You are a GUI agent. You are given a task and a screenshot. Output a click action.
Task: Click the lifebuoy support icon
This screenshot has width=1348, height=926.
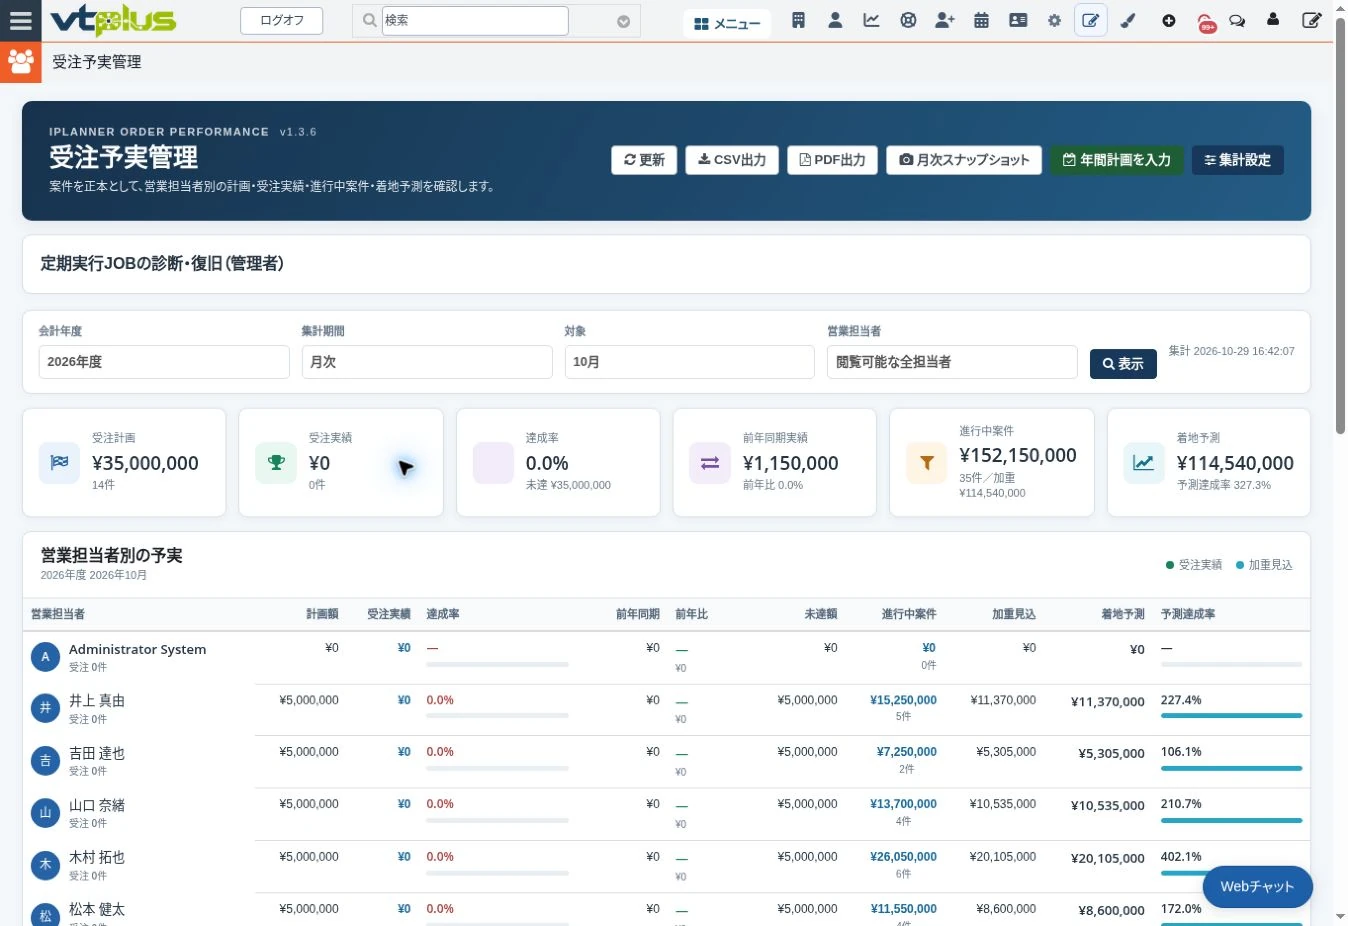click(x=908, y=20)
